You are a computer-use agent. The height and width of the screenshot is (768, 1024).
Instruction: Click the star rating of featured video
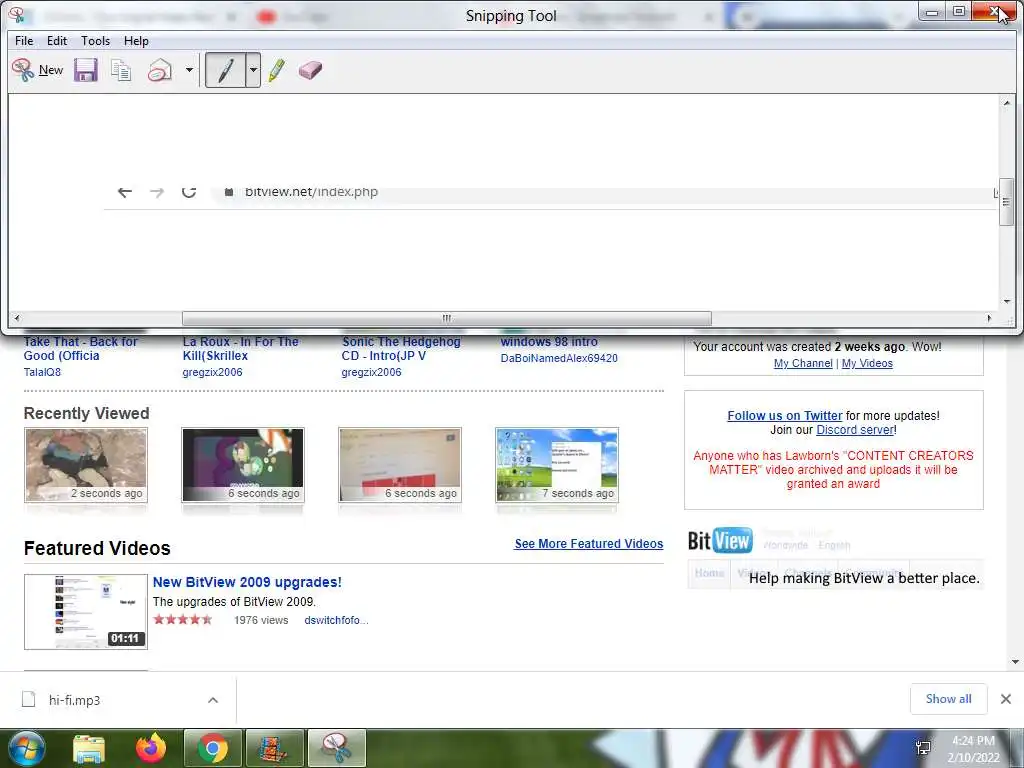pyautogui.click(x=182, y=620)
